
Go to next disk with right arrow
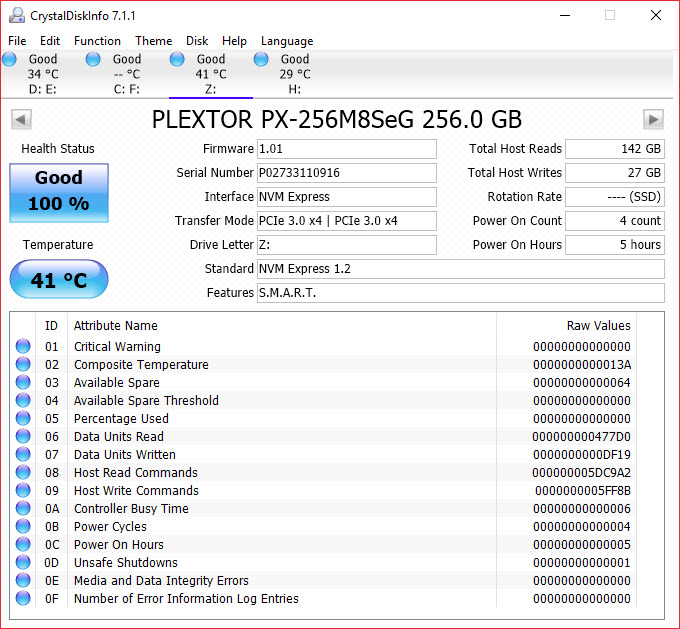(653, 119)
